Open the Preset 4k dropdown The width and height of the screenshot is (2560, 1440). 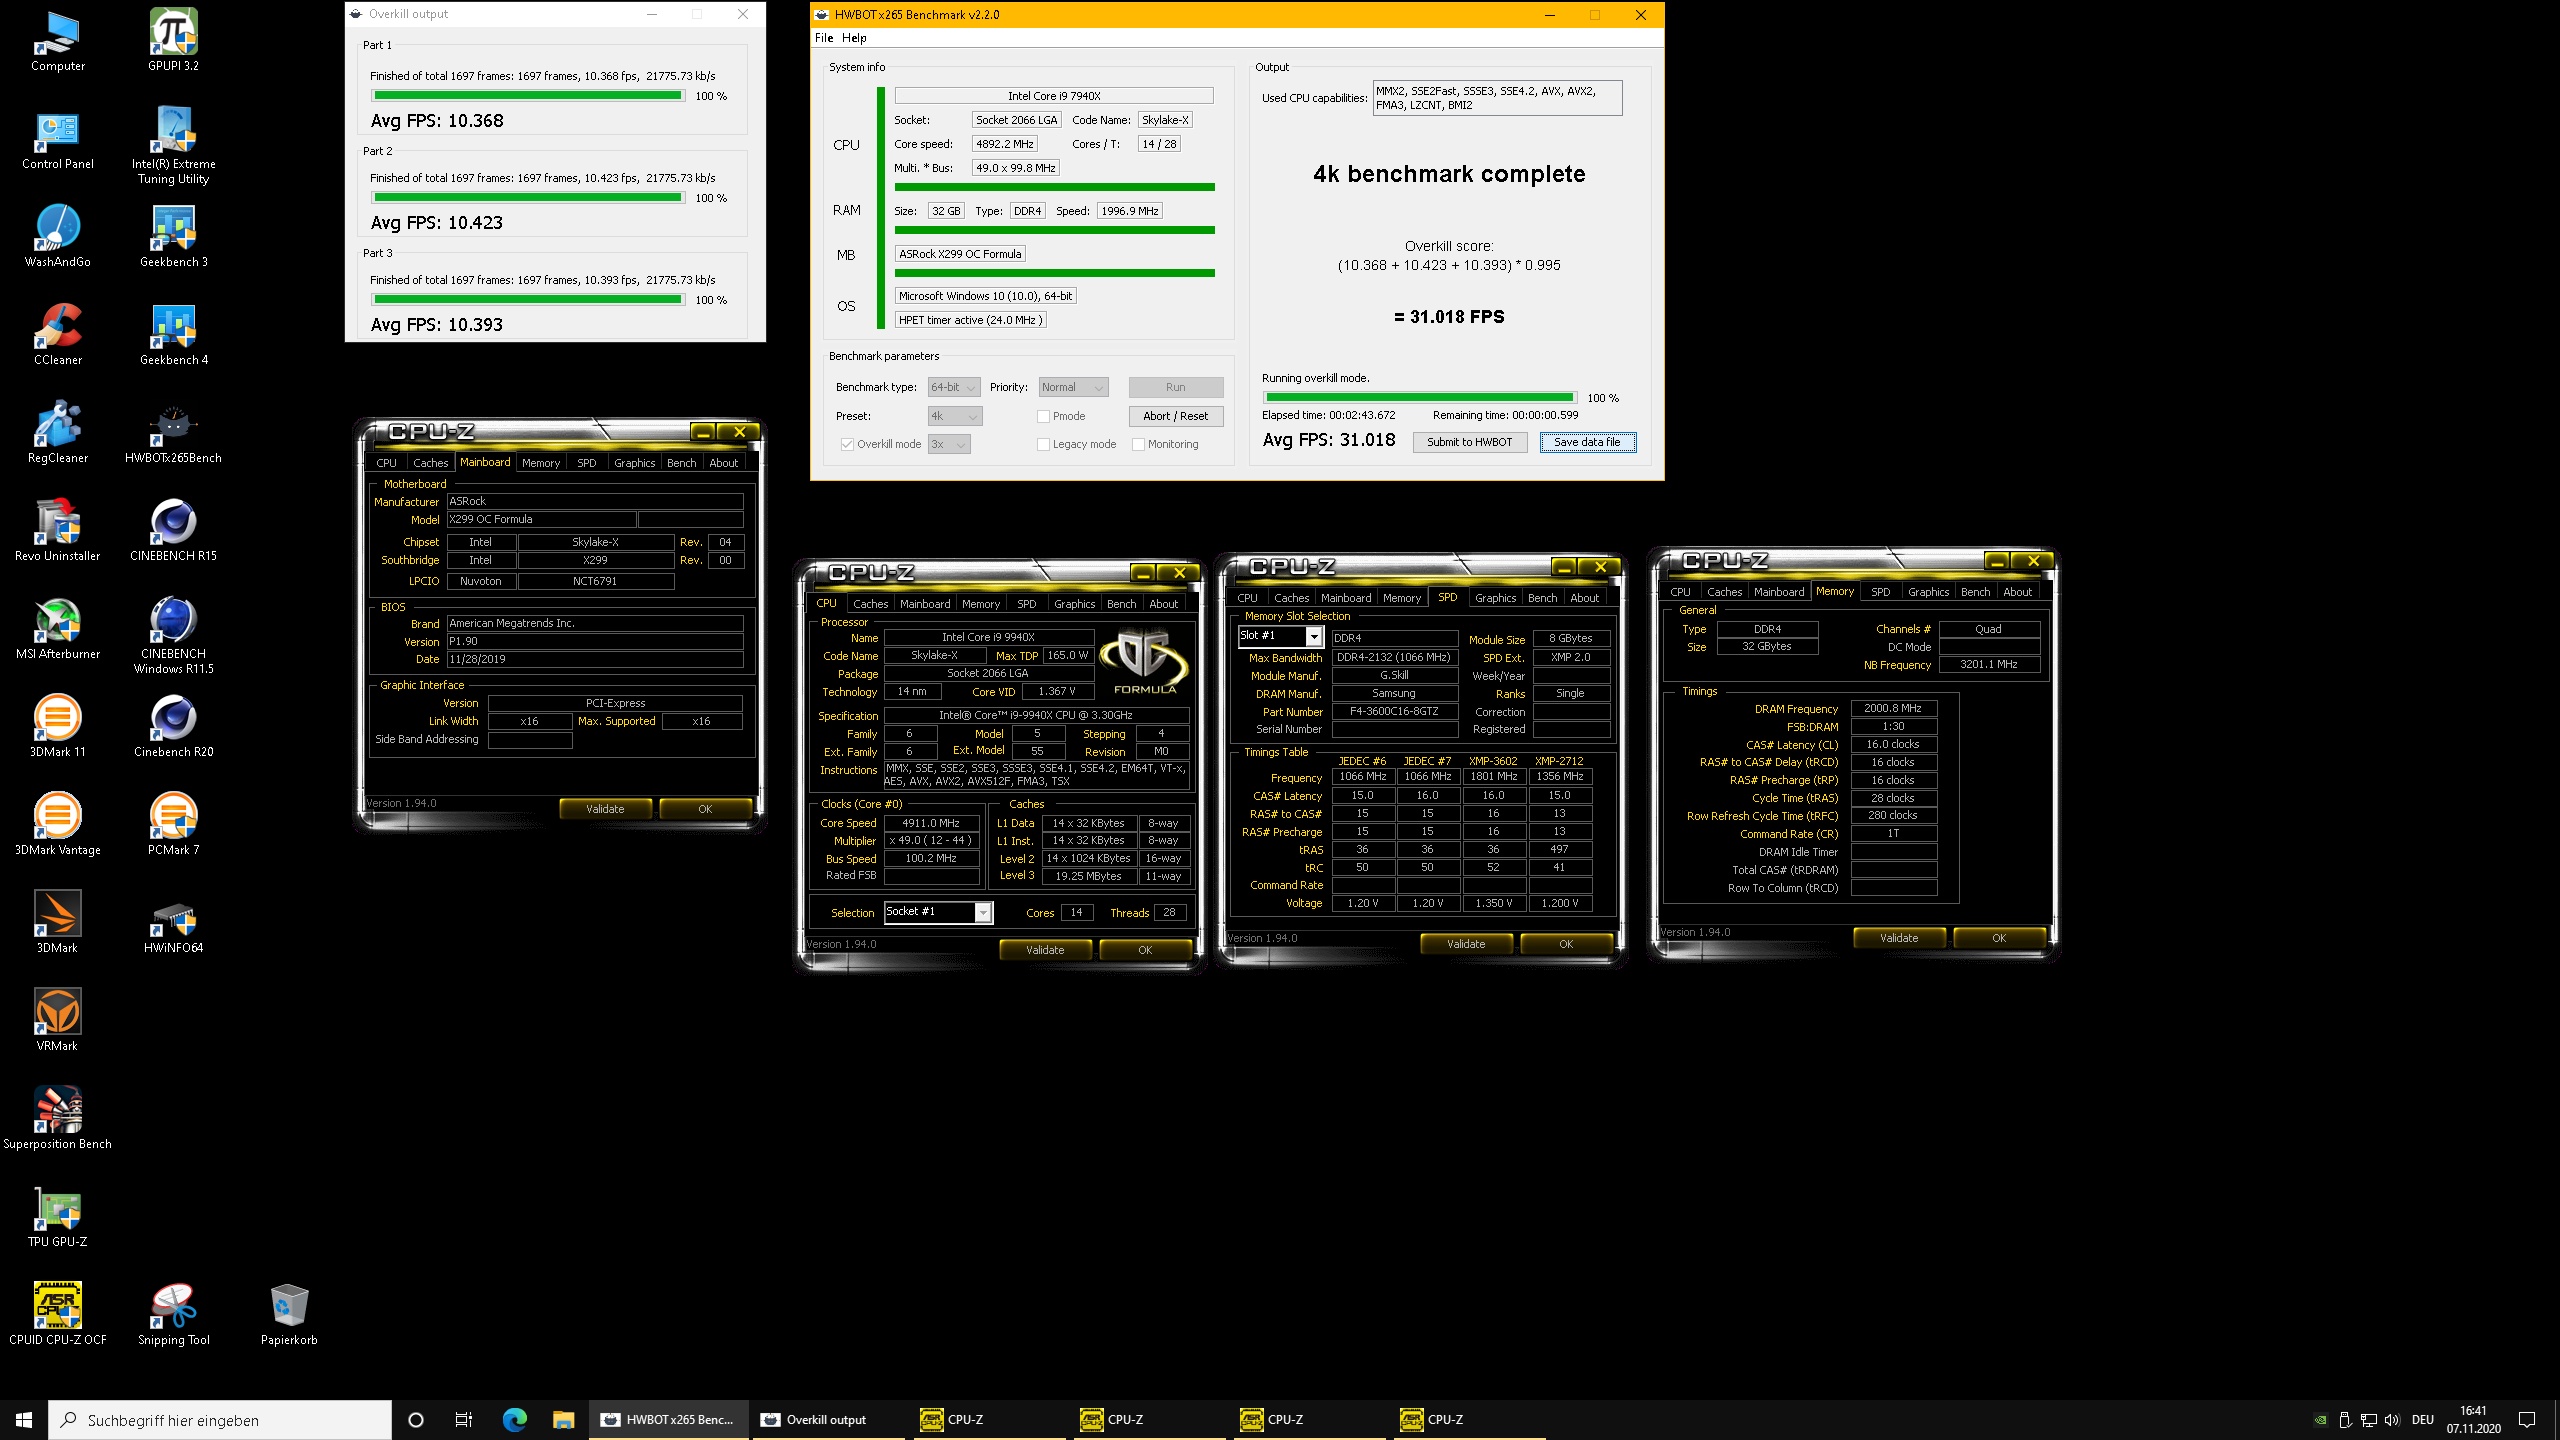pos(955,416)
